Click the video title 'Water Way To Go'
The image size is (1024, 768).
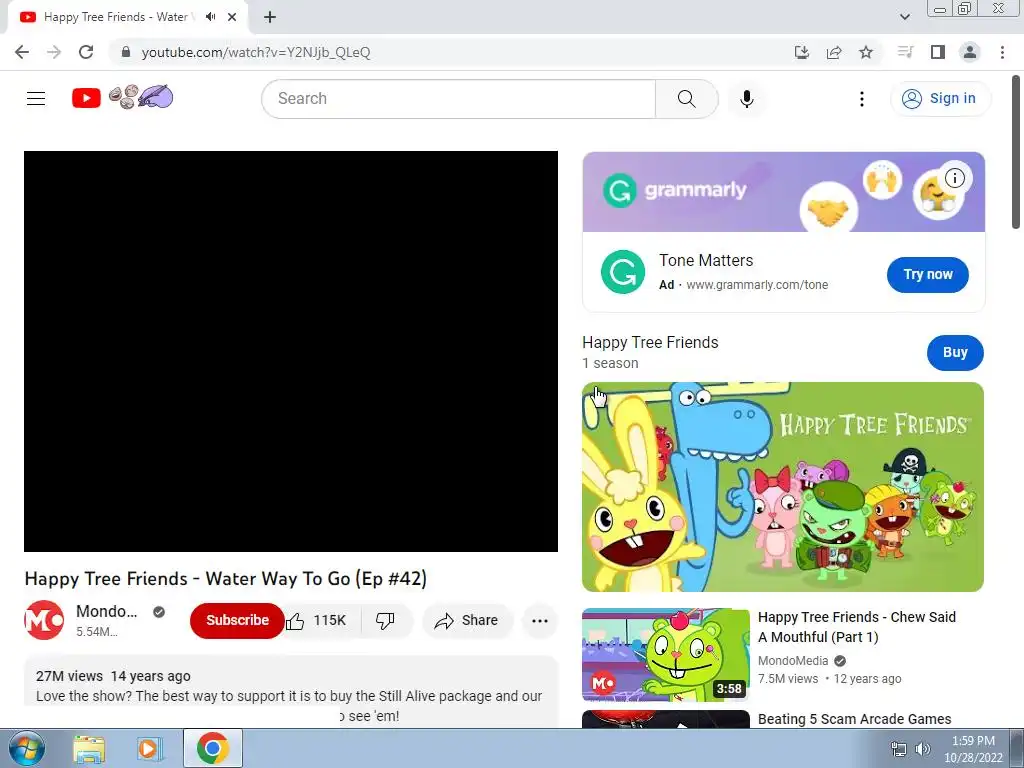(x=225, y=579)
